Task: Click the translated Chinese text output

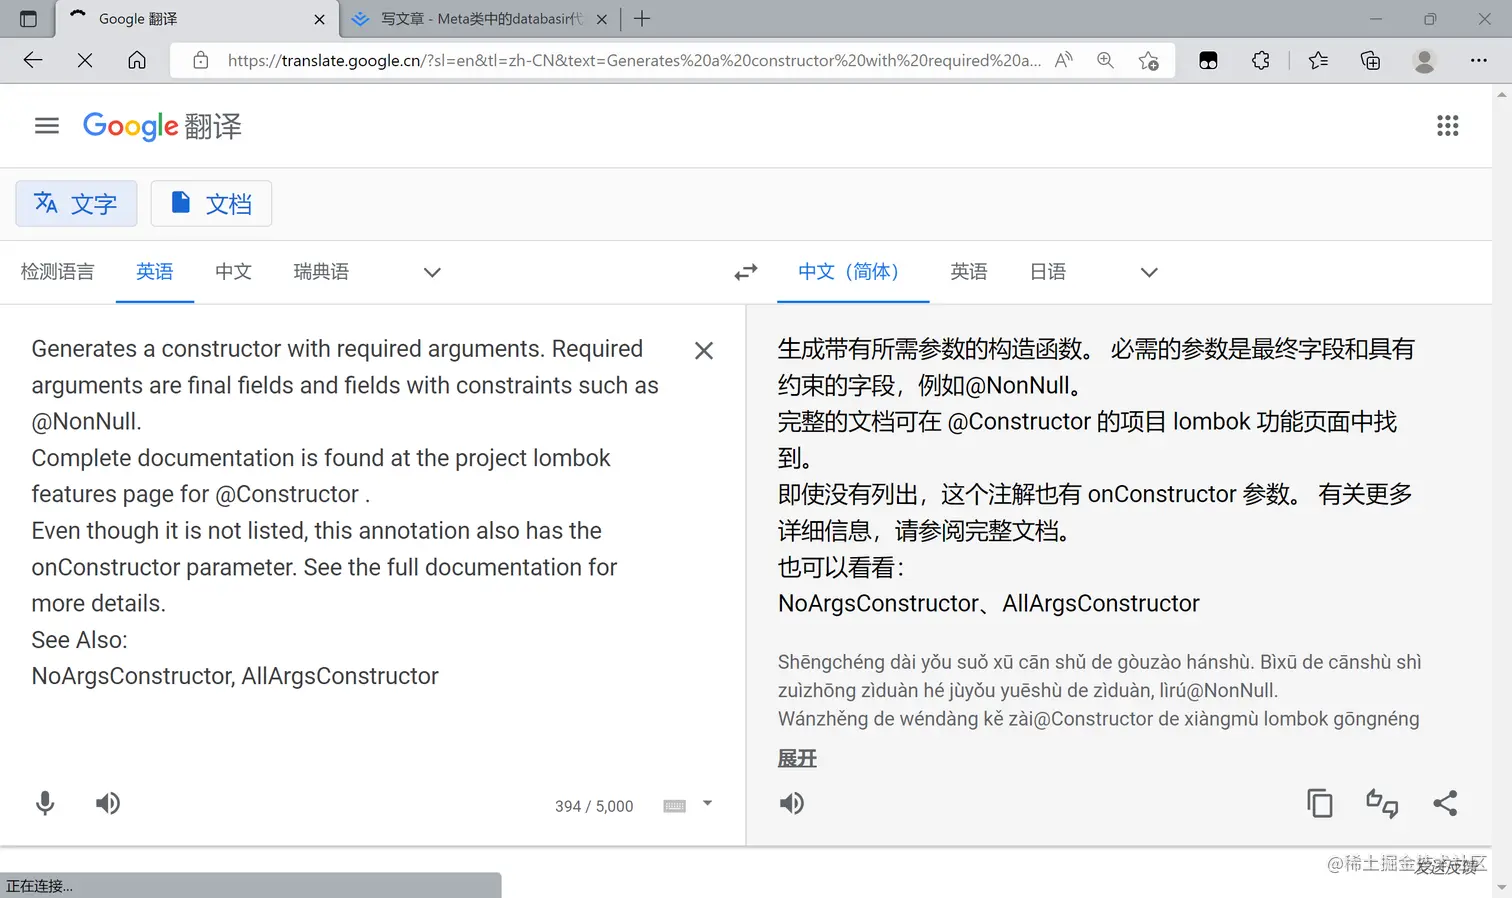Action: tap(1096, 476)
